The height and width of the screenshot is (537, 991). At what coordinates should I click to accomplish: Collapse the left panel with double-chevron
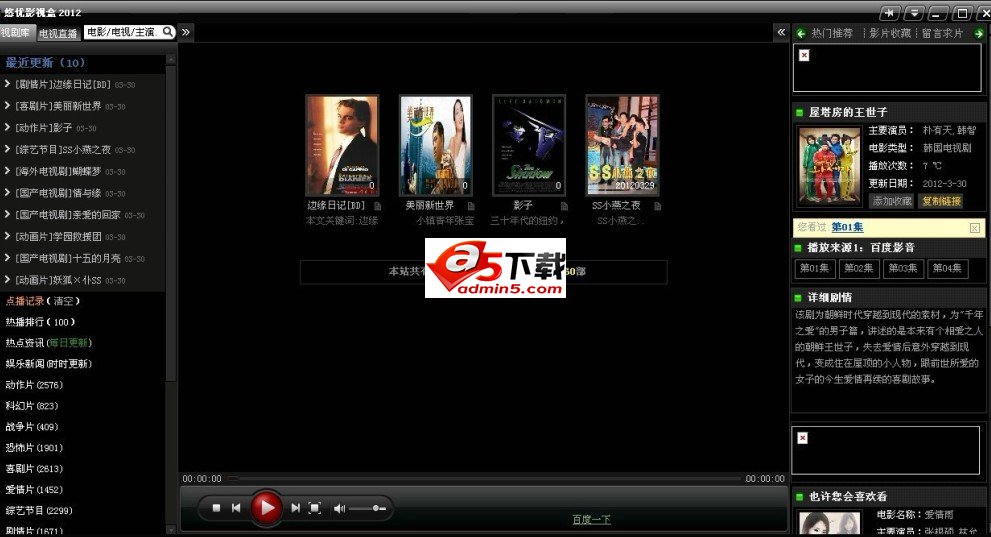(186, 32)
